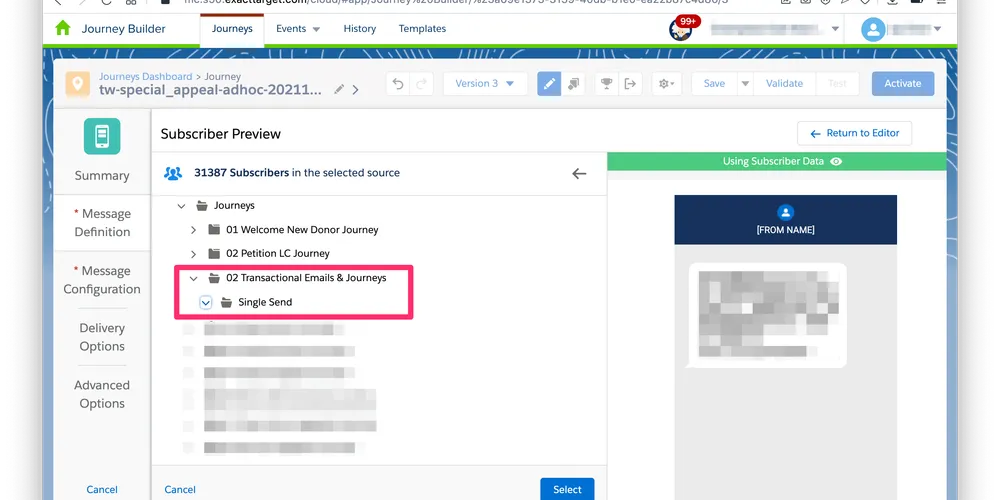
Task: Cancel the subscriber selection panel
Action: pyautogui.click(x=180, y=490)
